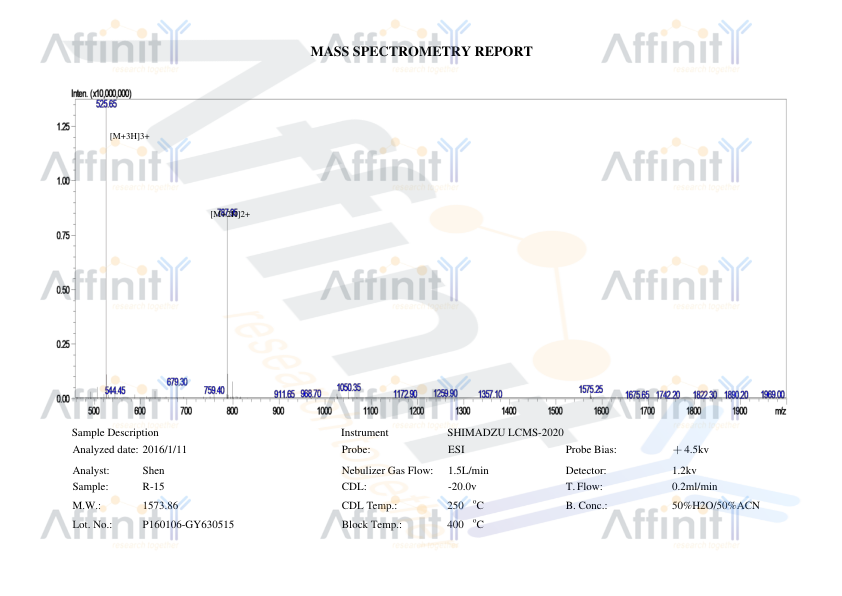This screenshot has width=842, height=596.
Task: Click the 1.25 intensity tick label
Action: (63, 127)
